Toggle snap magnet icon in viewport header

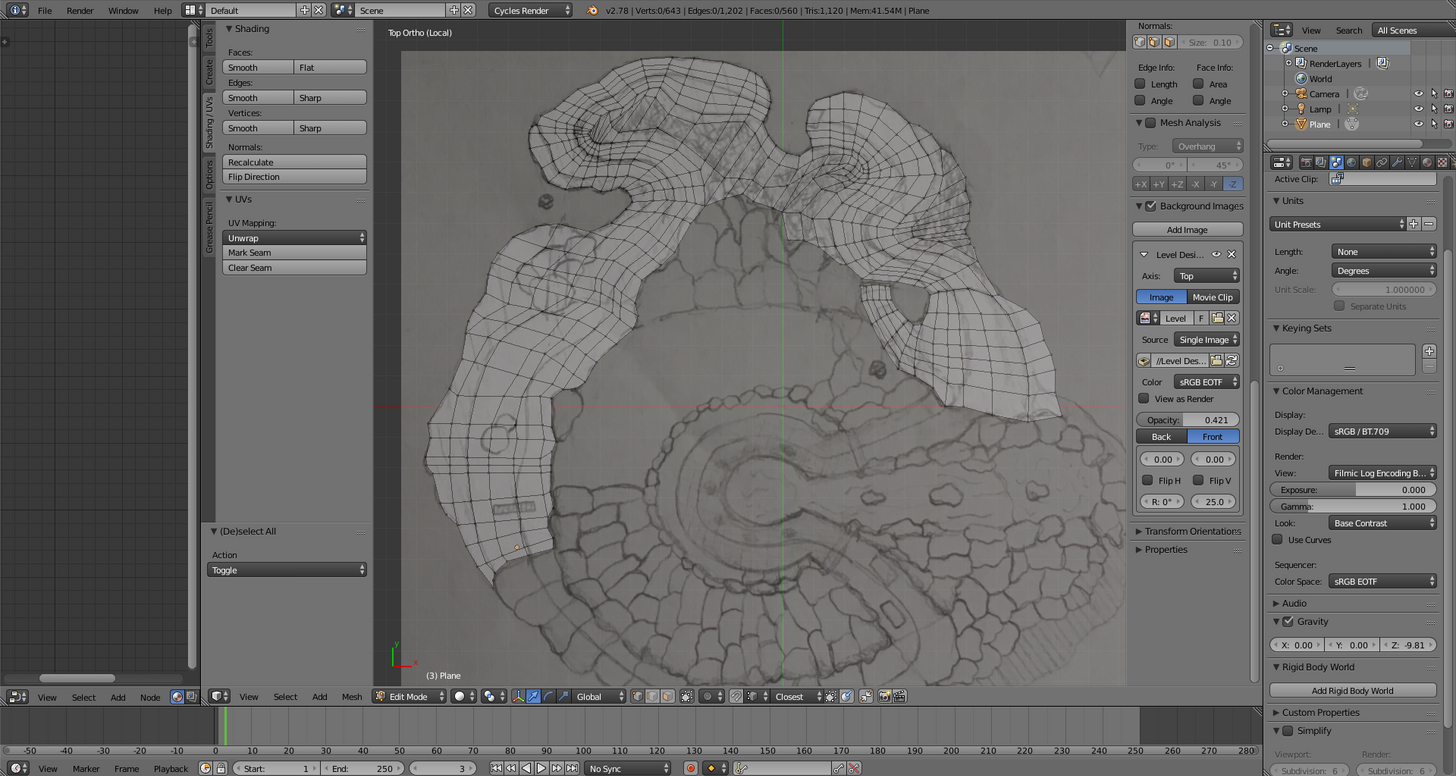736,696
